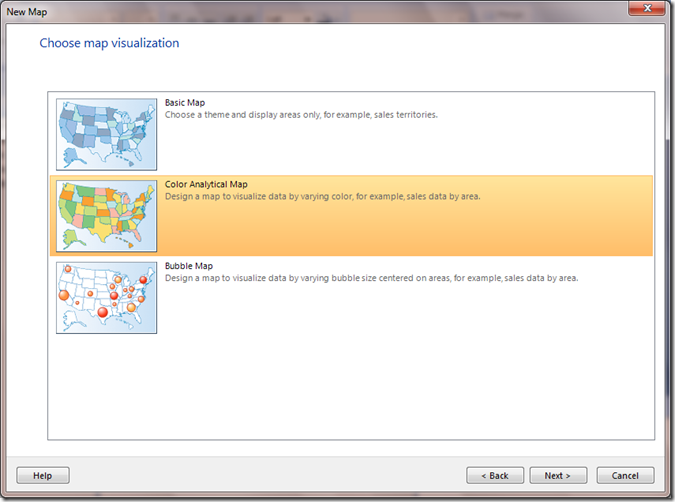Click the description about varying color
Viewport: 675px width, 502px height.
pyautogui.click(x=323, y=196)
